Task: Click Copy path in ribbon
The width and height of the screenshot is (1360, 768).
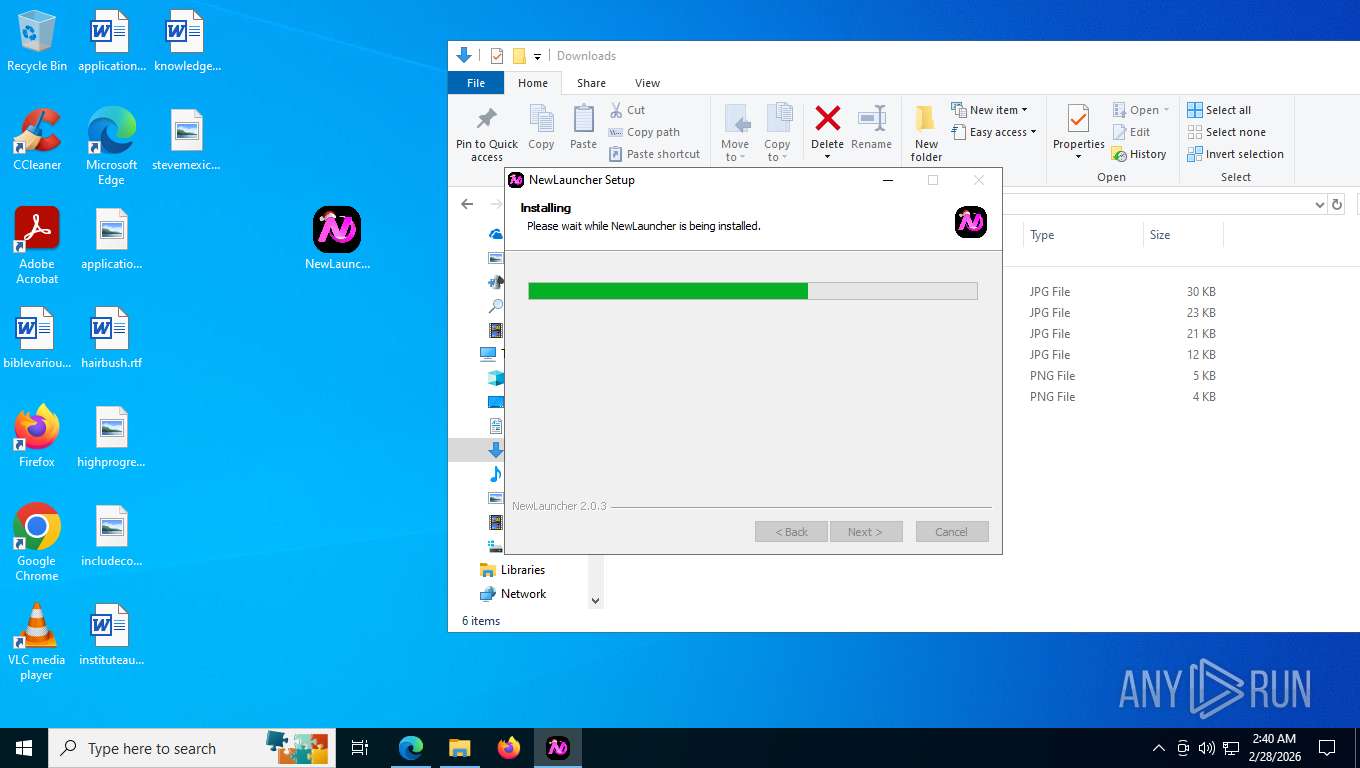Action: click(x=644, y=132)
